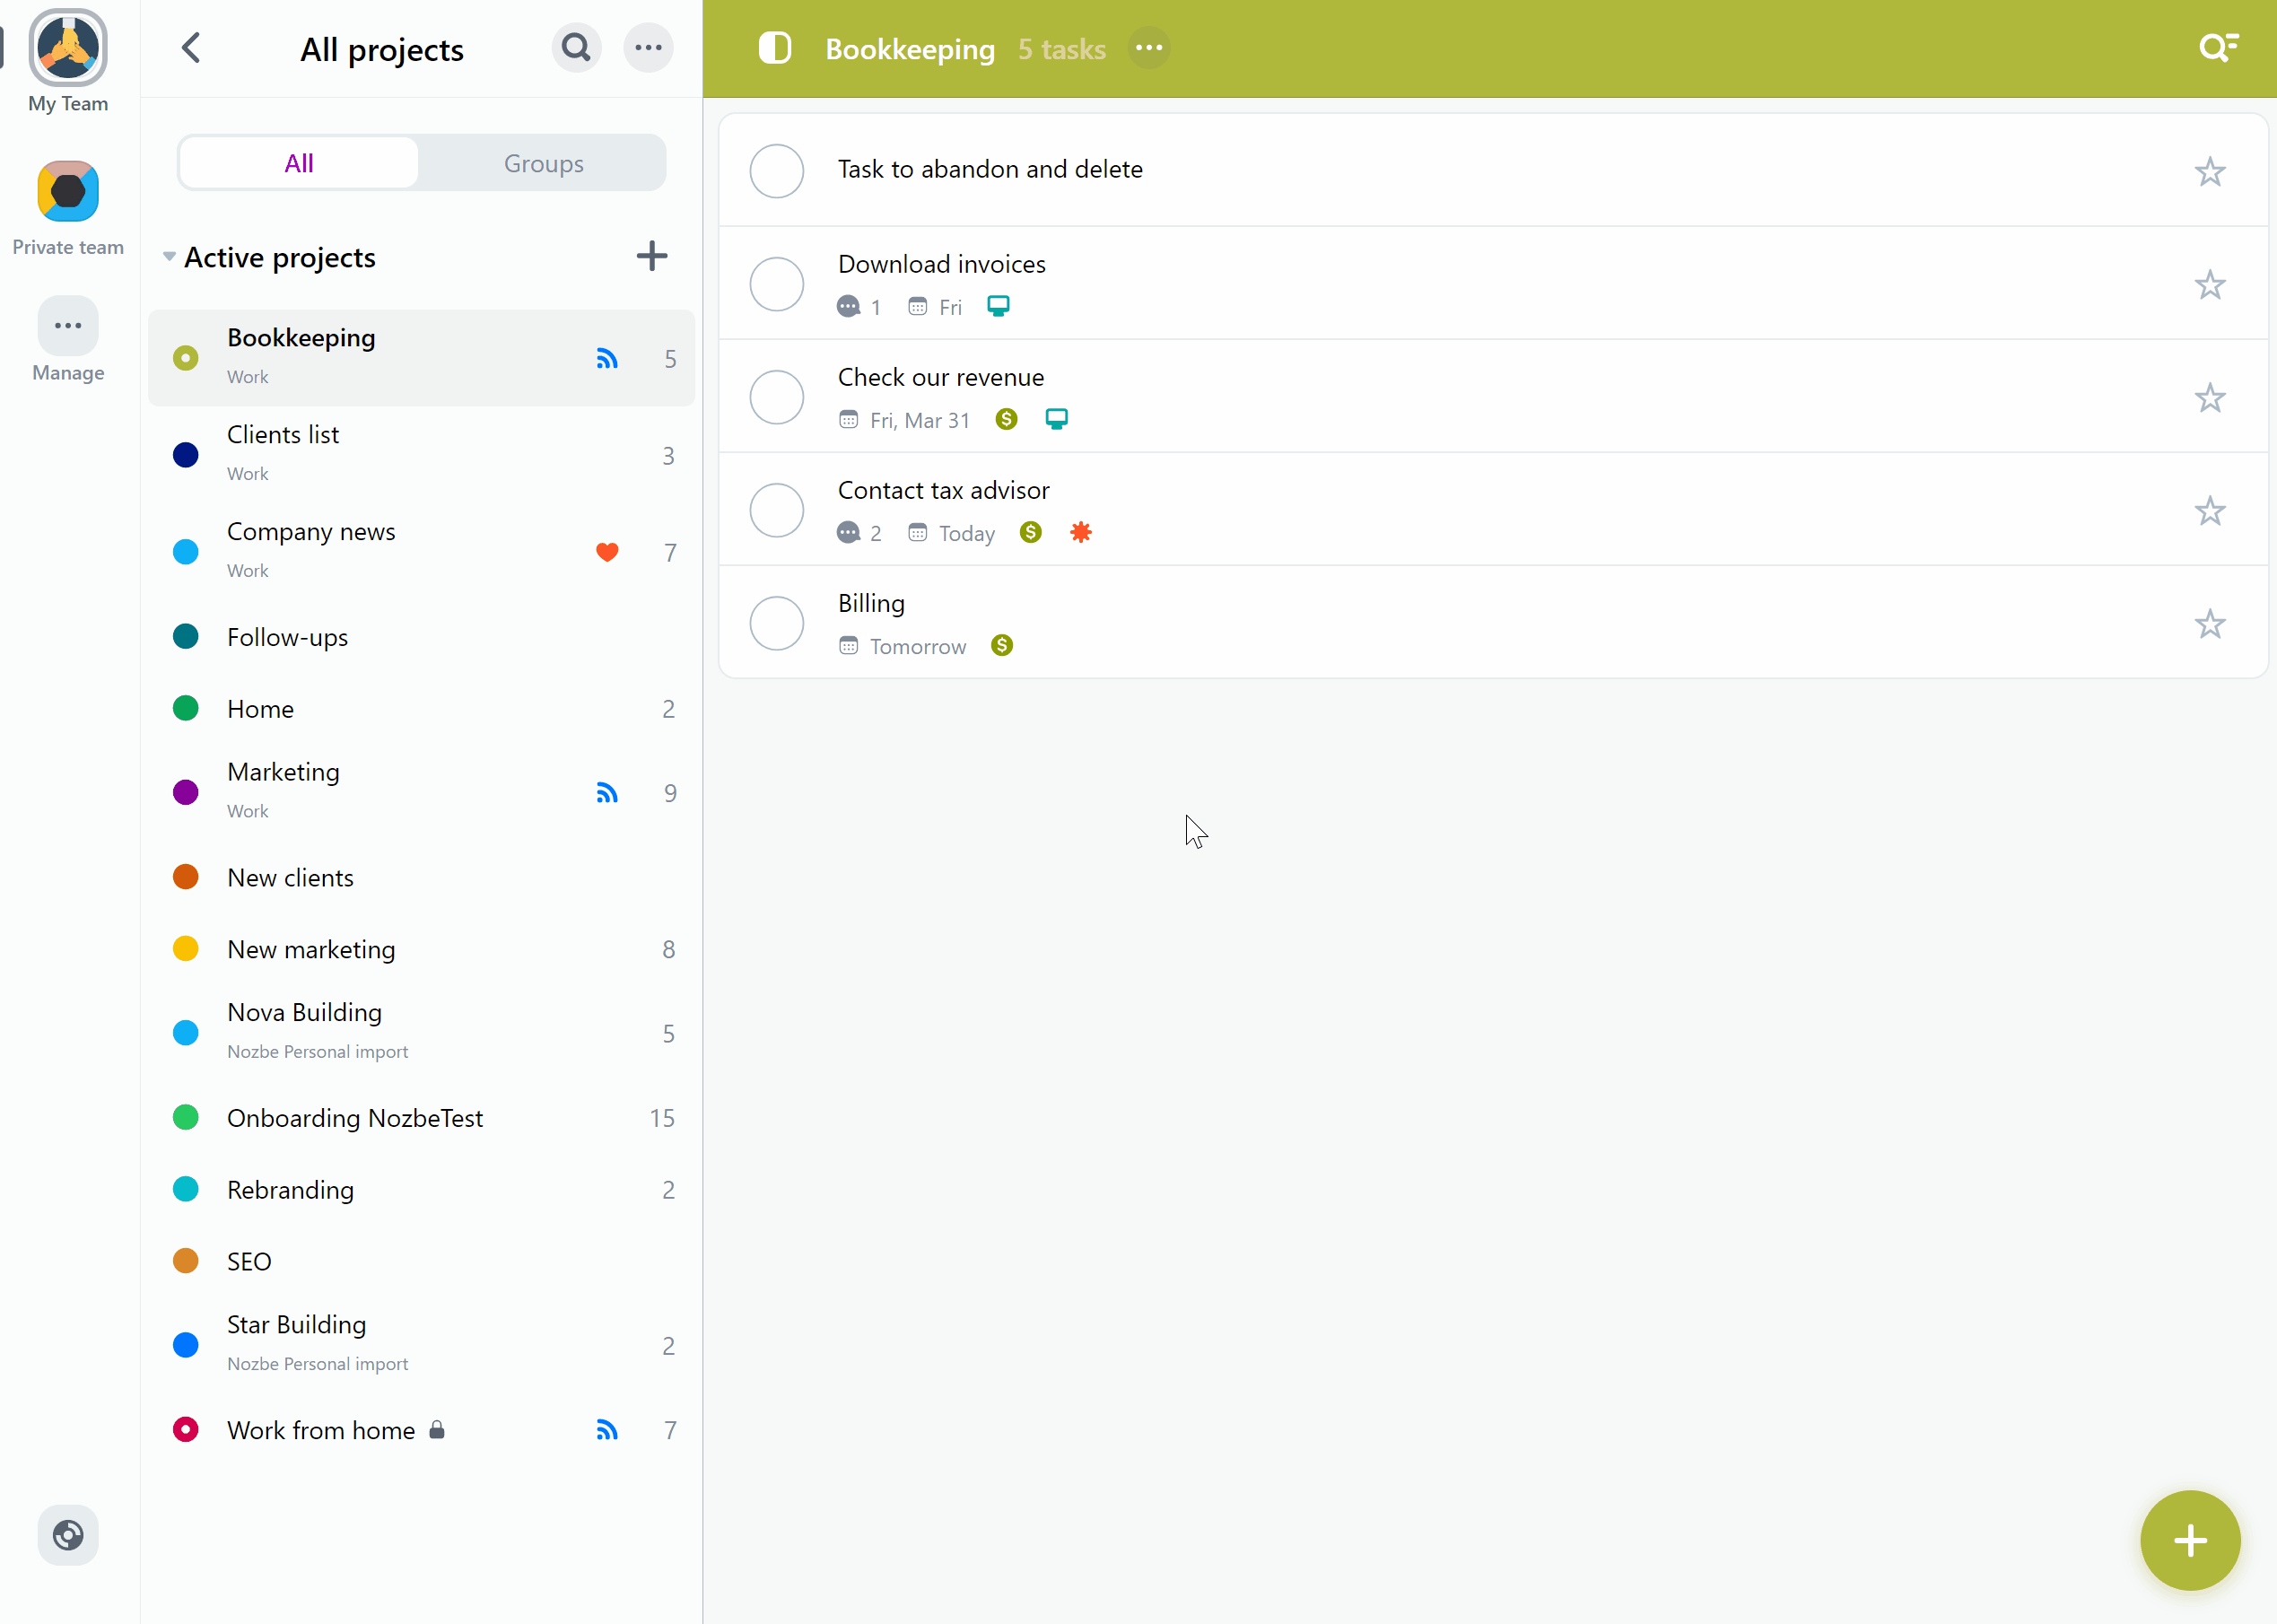Open the Rebranding project
2277x1624 pixels.
421,1189
